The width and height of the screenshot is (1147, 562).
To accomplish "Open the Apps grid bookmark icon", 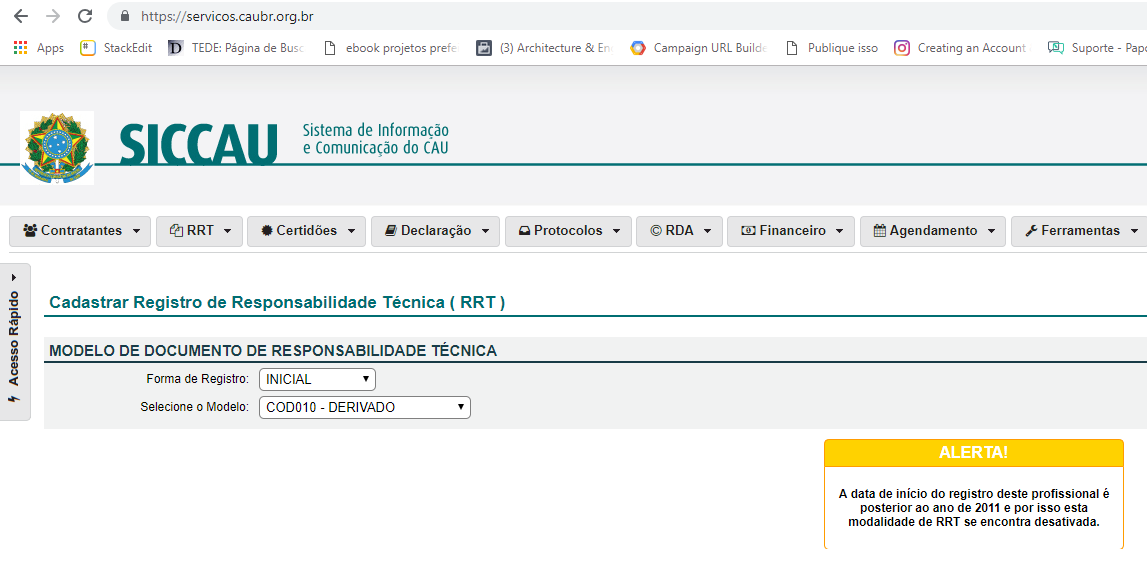I will coord(20,48).
